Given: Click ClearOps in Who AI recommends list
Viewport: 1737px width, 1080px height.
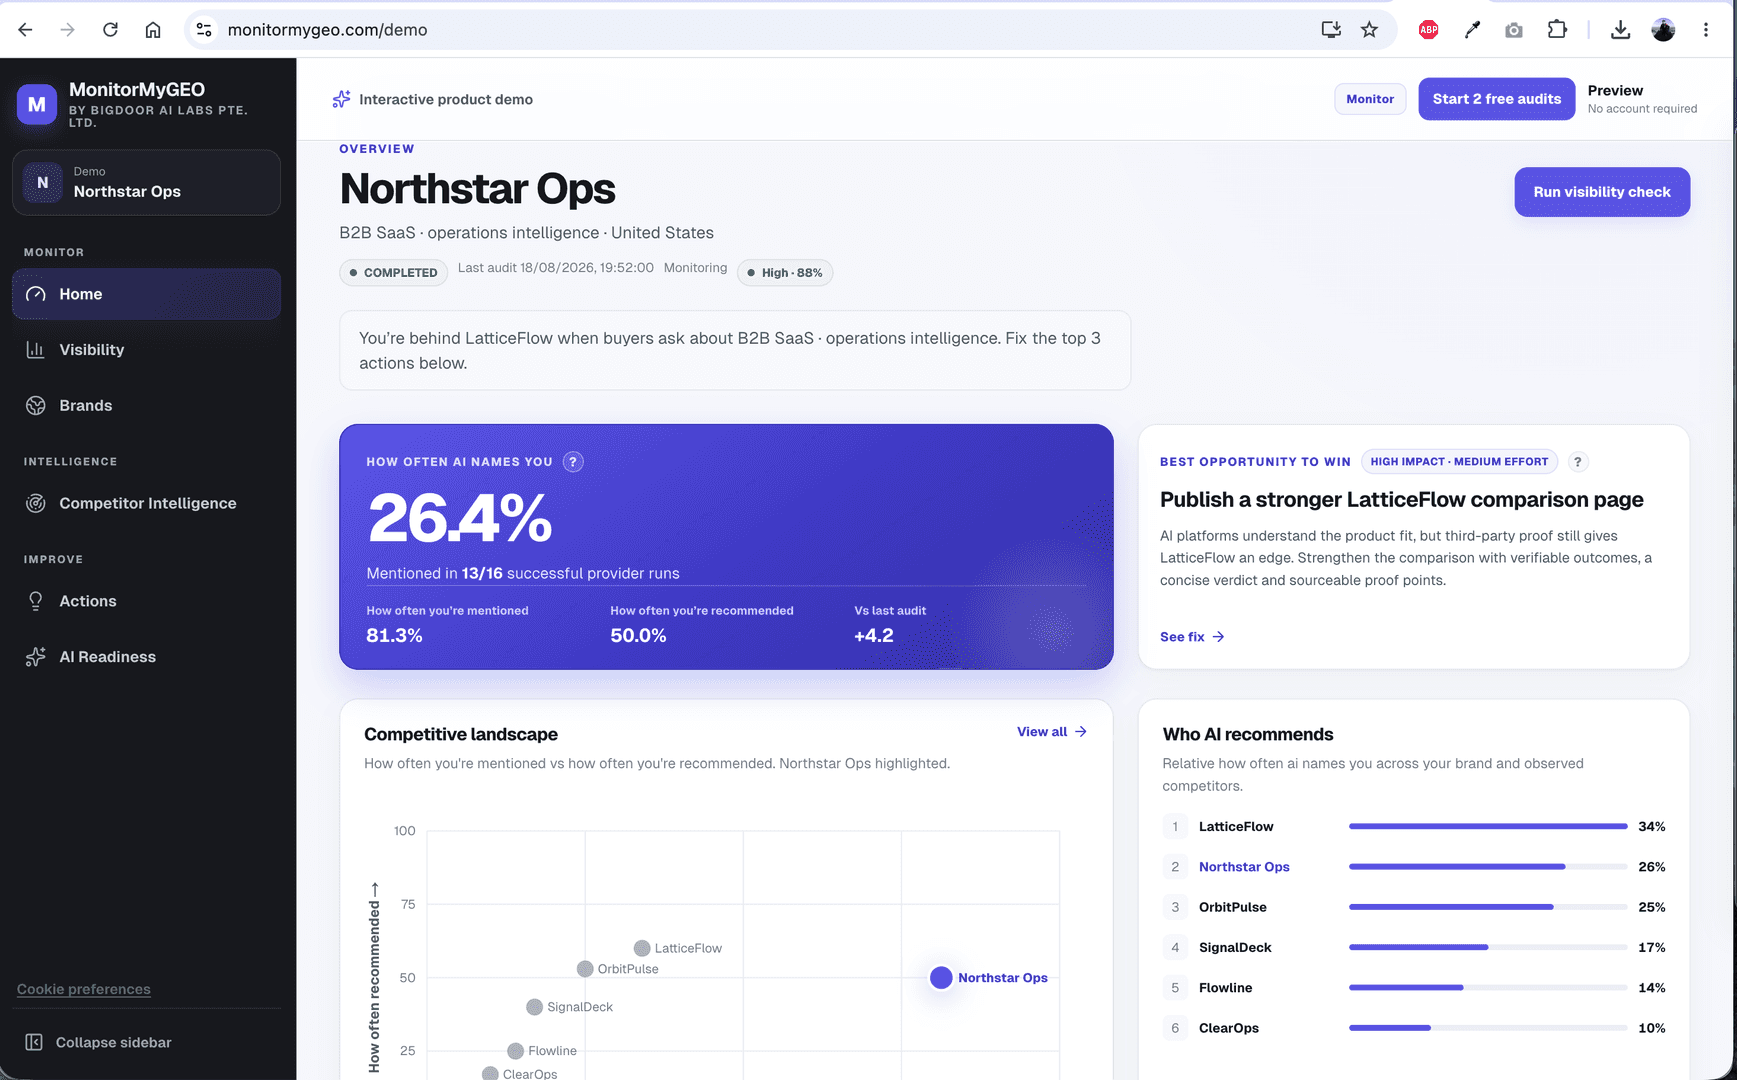Looking at the screenshot, I should (1229, 1028).
